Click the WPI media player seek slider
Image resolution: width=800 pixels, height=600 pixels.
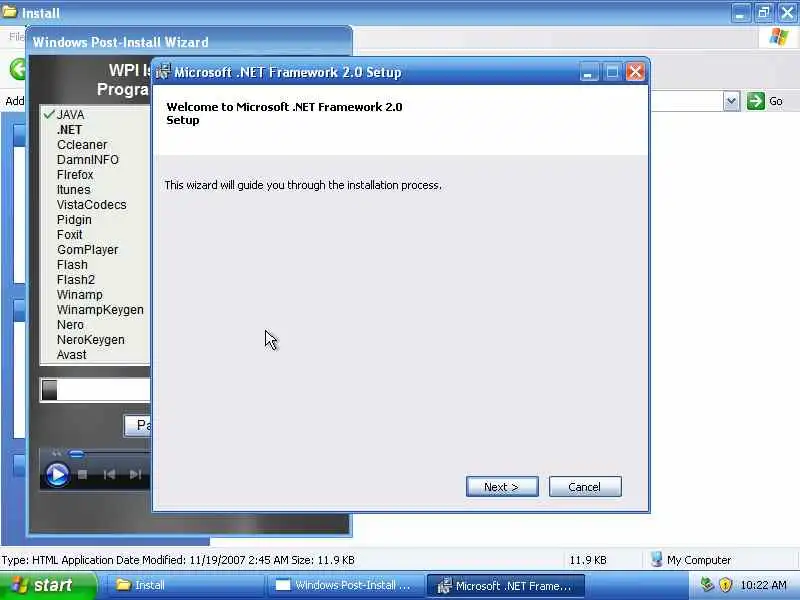(77, 454)
